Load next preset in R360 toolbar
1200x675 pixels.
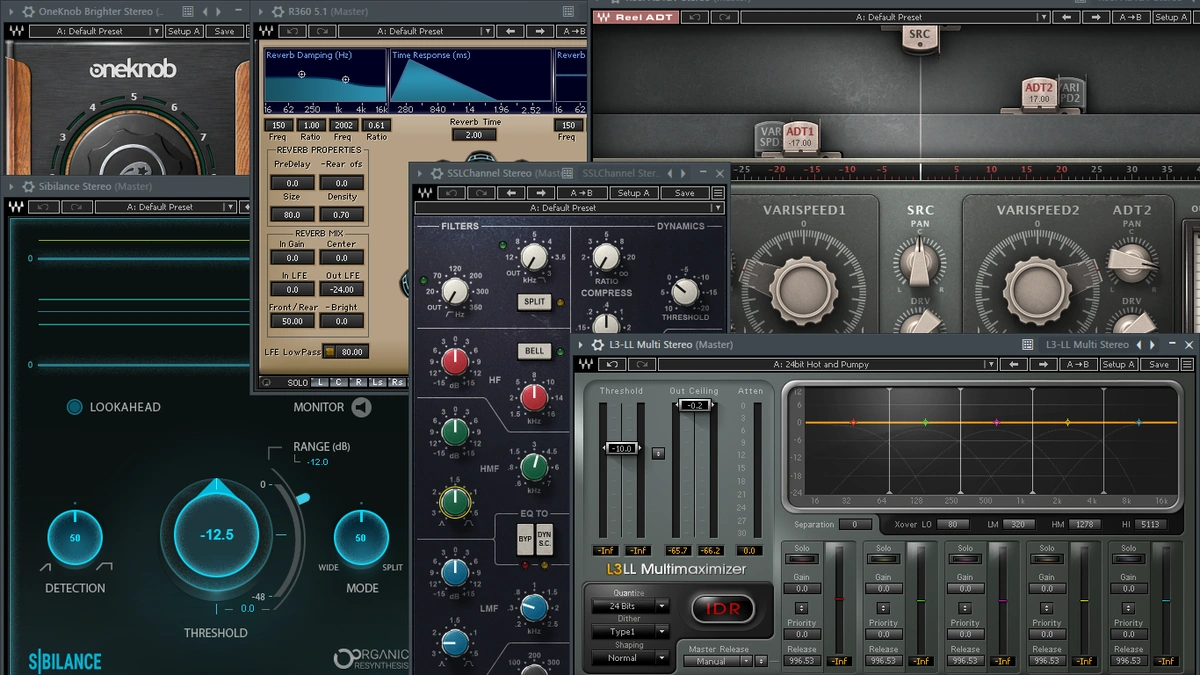541,31
